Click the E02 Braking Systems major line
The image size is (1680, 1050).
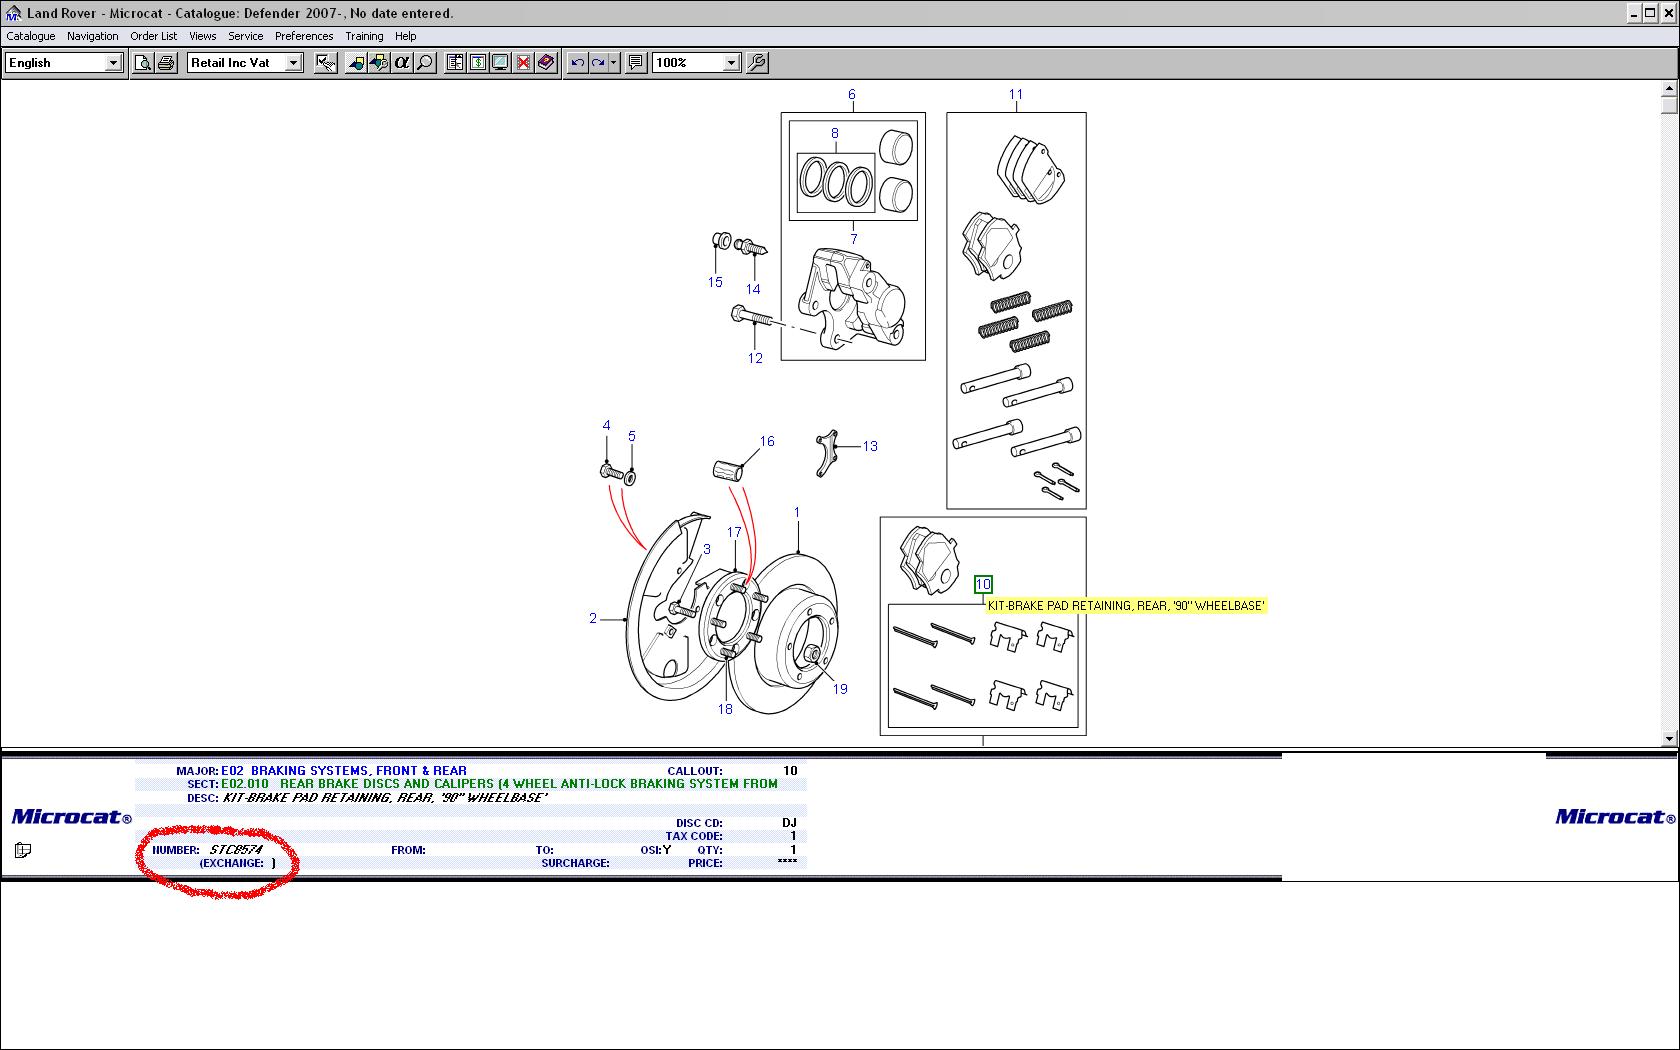(344, 771)
